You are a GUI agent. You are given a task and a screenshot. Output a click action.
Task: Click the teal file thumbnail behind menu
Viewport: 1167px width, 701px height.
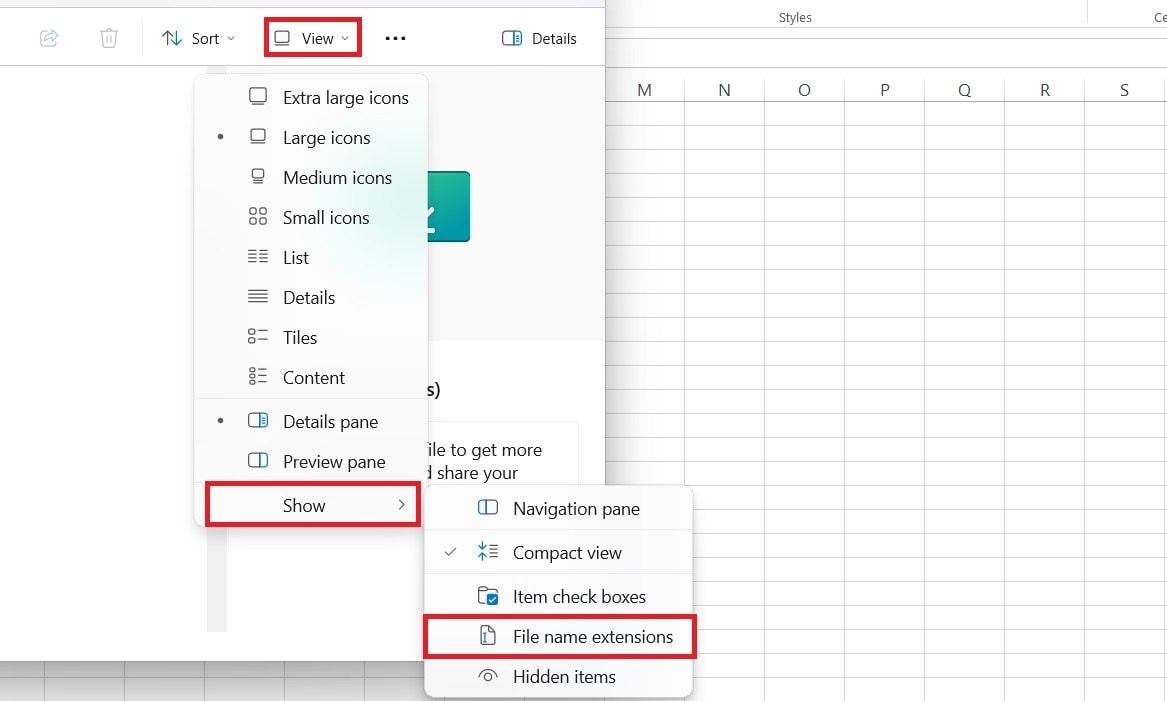click(x=449, y=206)
